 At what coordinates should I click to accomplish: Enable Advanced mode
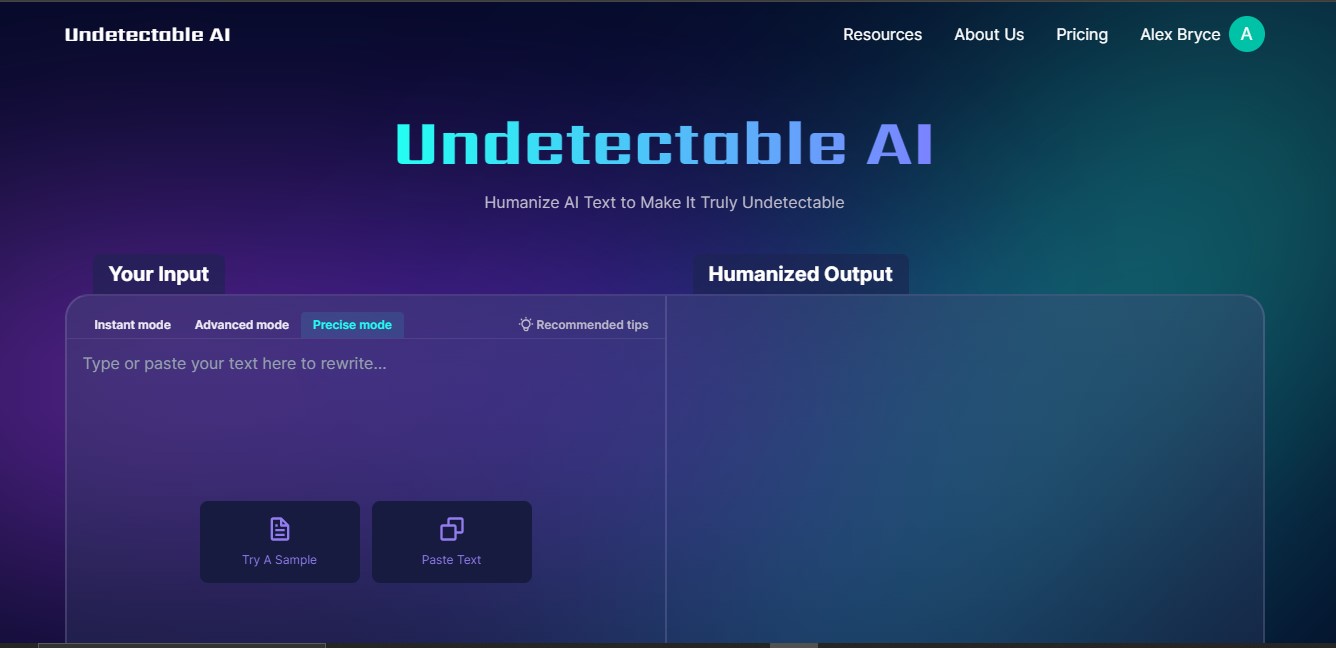point(241,324)
